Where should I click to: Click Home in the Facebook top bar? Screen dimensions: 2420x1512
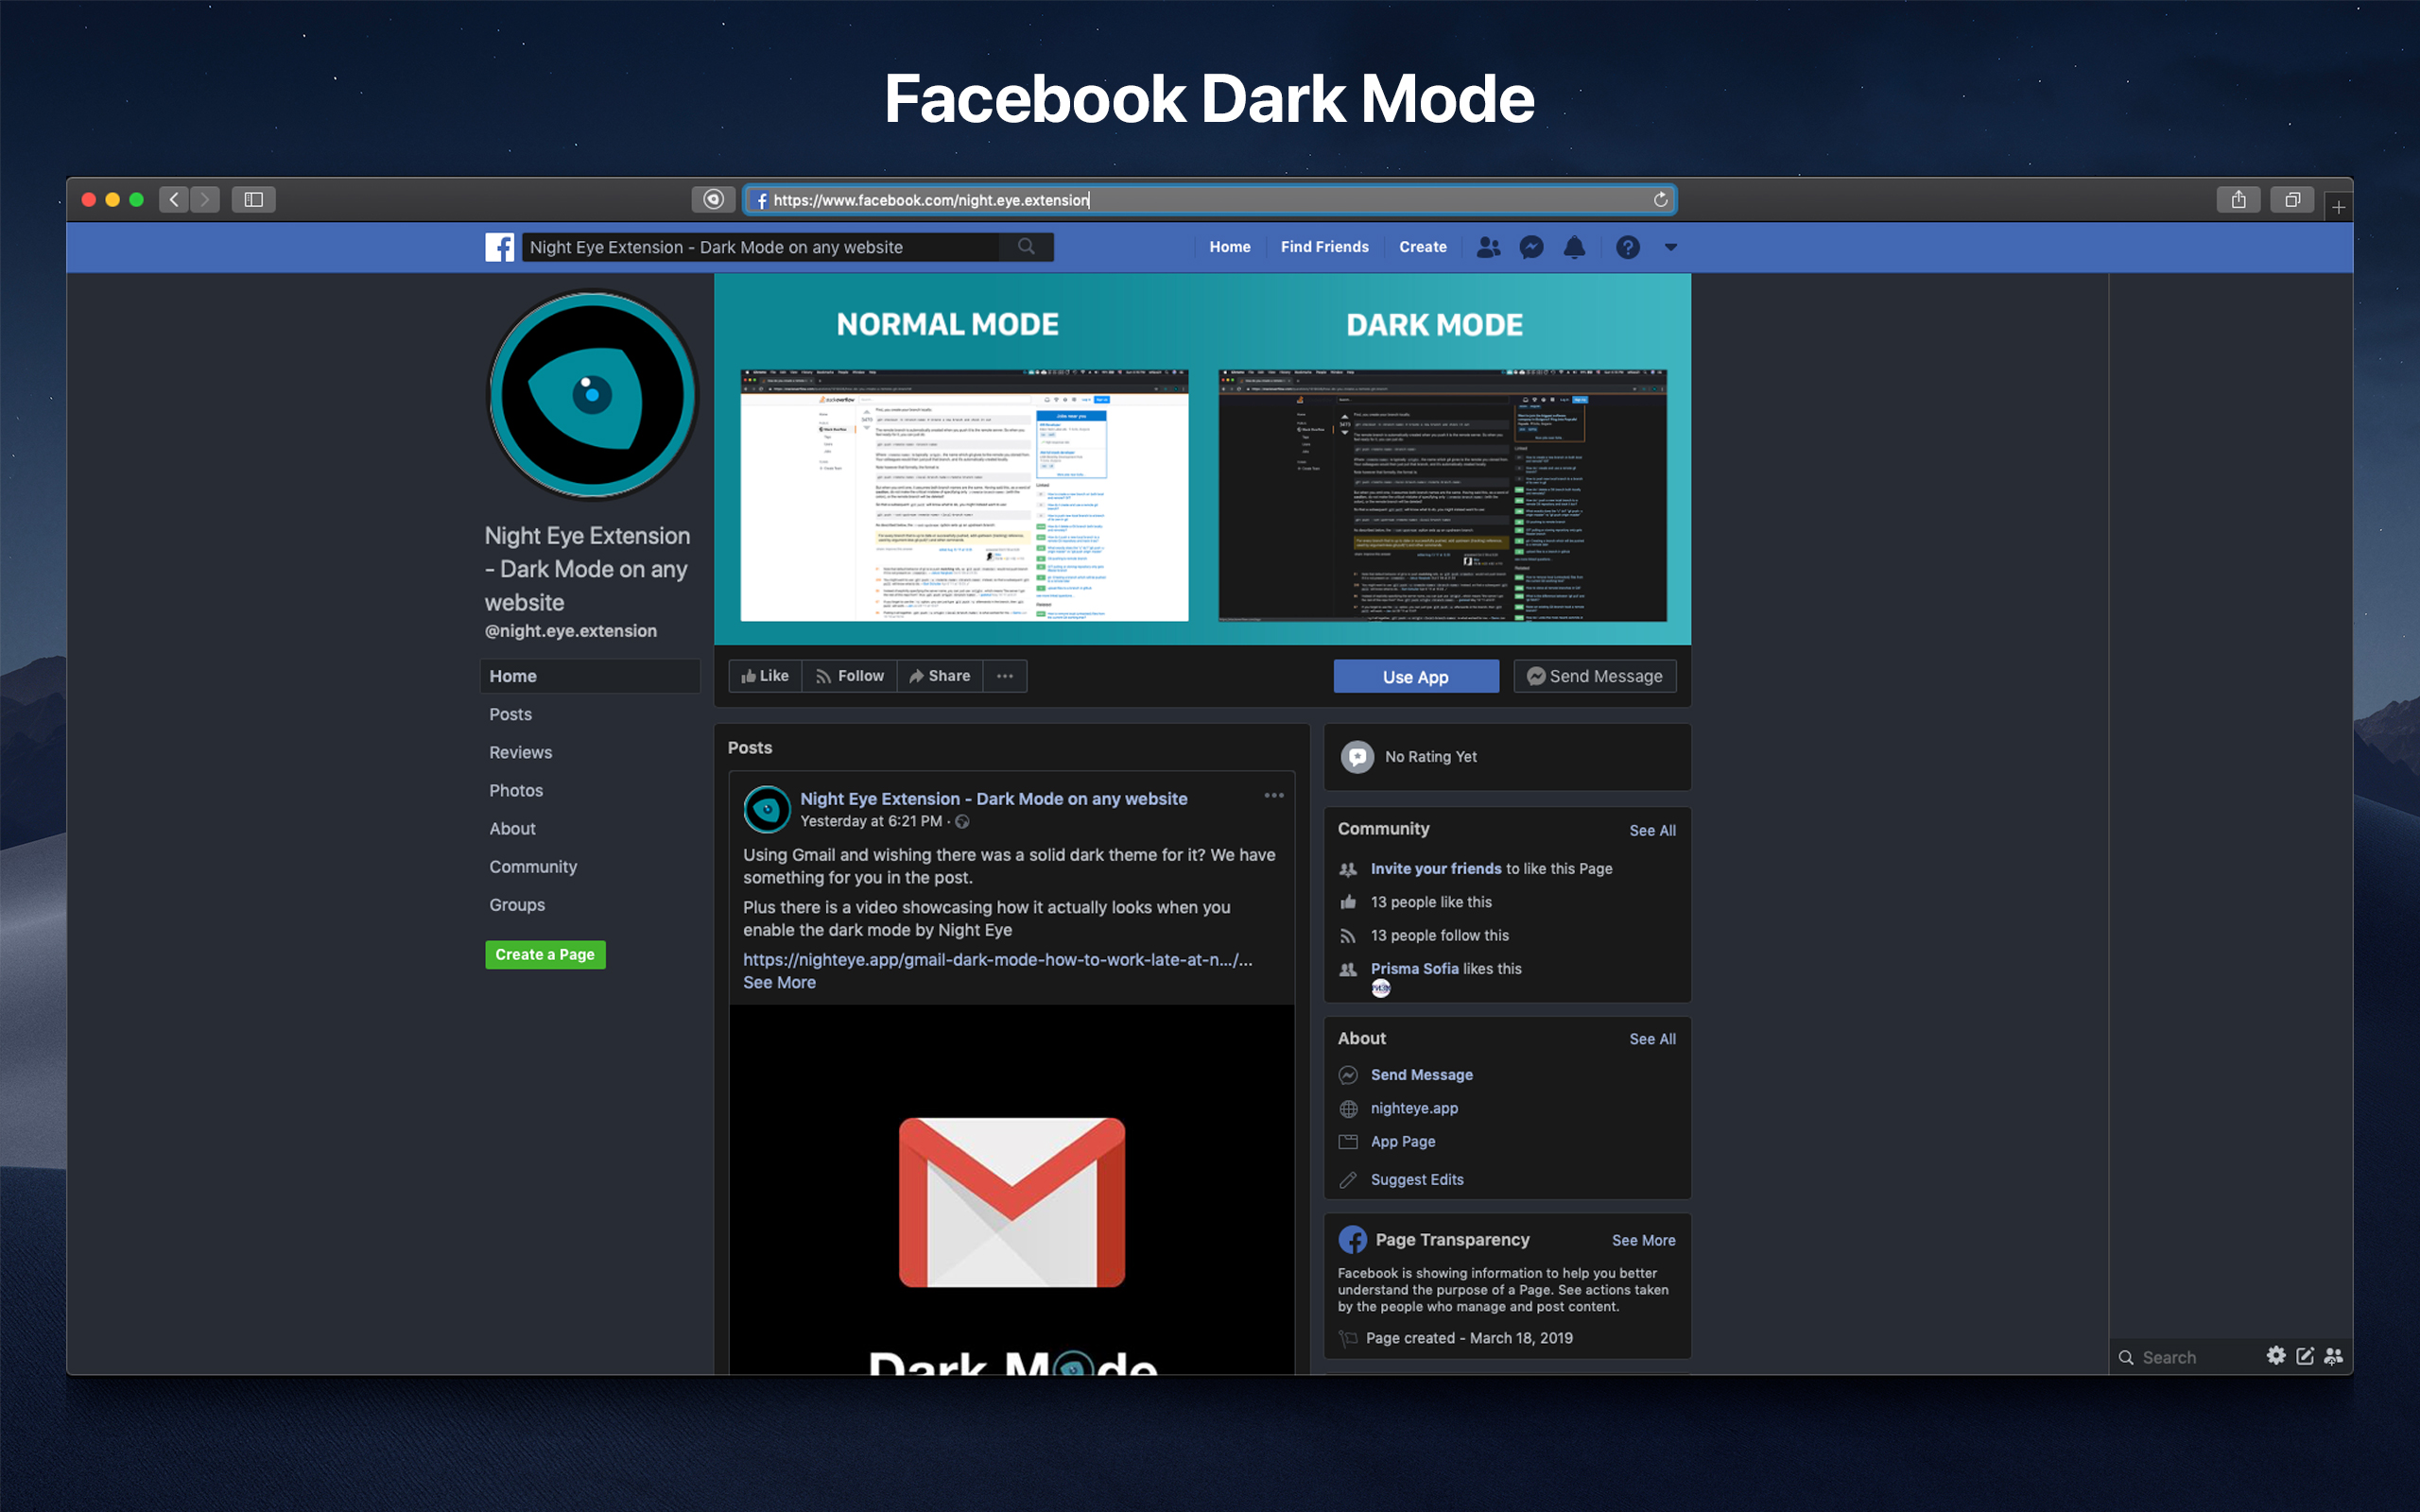[x=1230, y=247]
